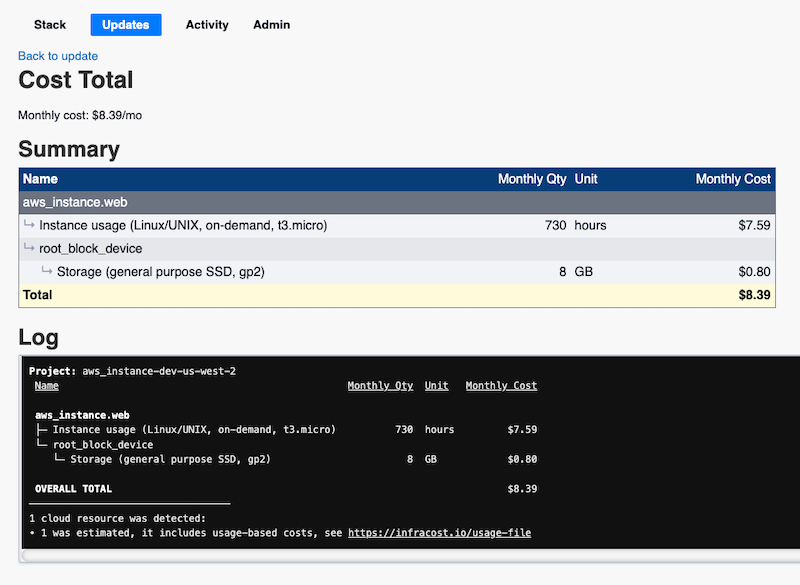Click the "hours" unit in the Summary table
The width and height of the screenshot is (800, 585).
[590, 225]
